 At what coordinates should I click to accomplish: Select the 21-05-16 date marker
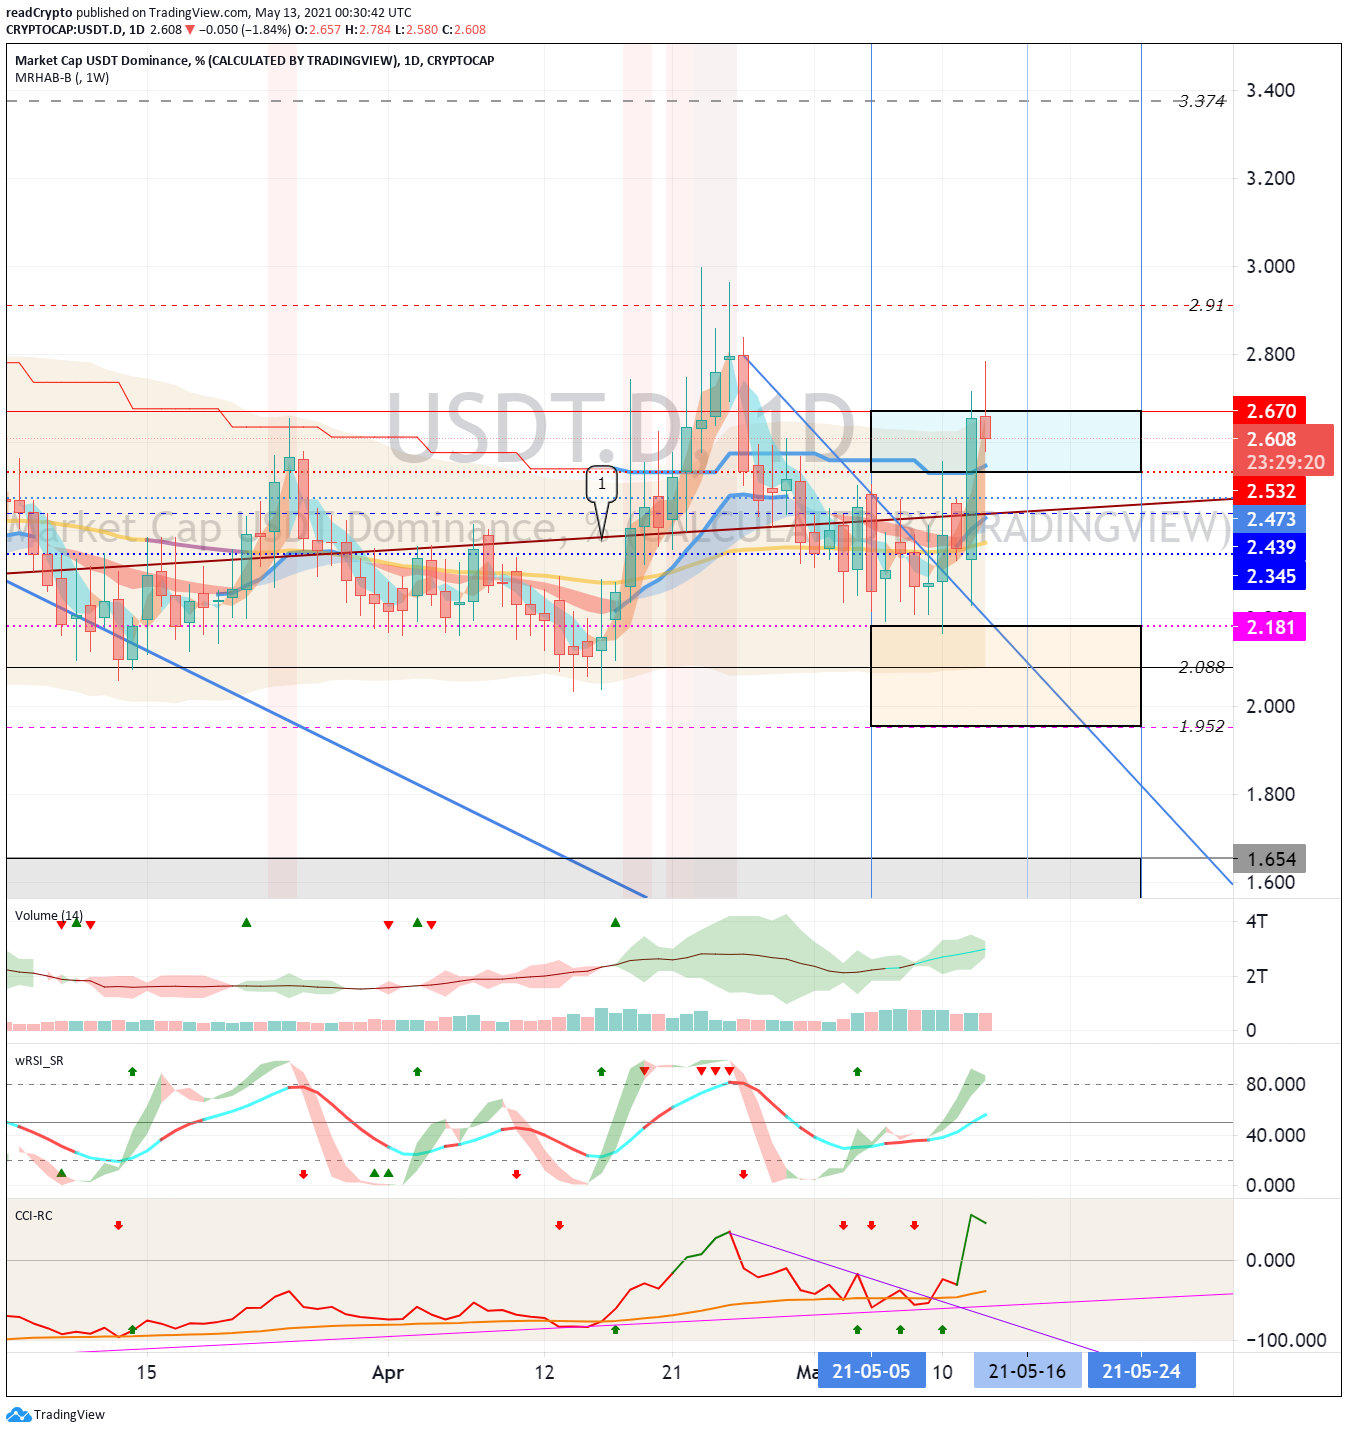(1027, 1371)
